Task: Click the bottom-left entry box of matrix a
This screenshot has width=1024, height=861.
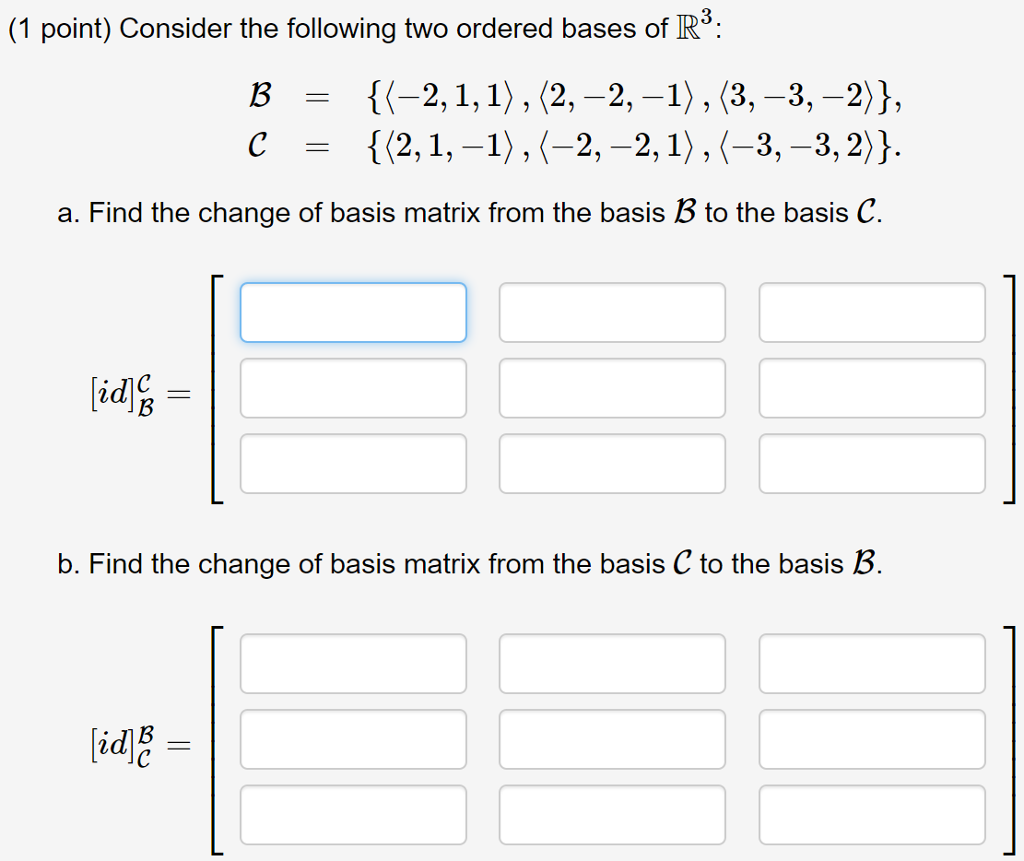Action: [353, 463]
